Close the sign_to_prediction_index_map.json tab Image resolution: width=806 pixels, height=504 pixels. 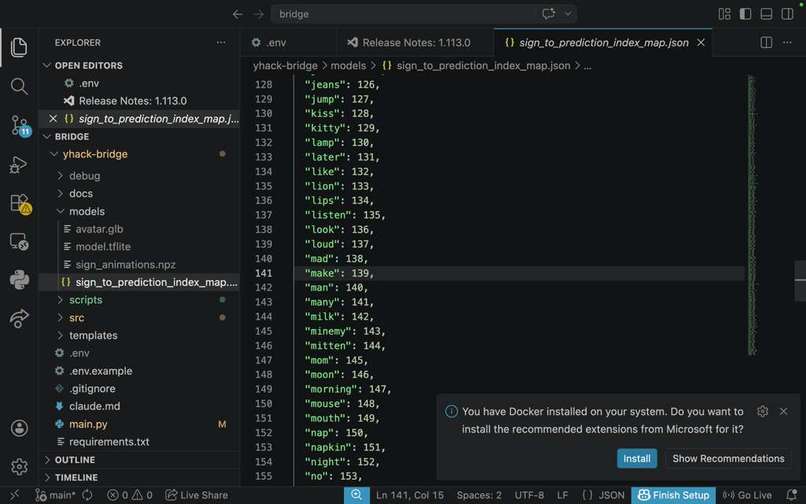pyautogui.click(x=701, y=43)
